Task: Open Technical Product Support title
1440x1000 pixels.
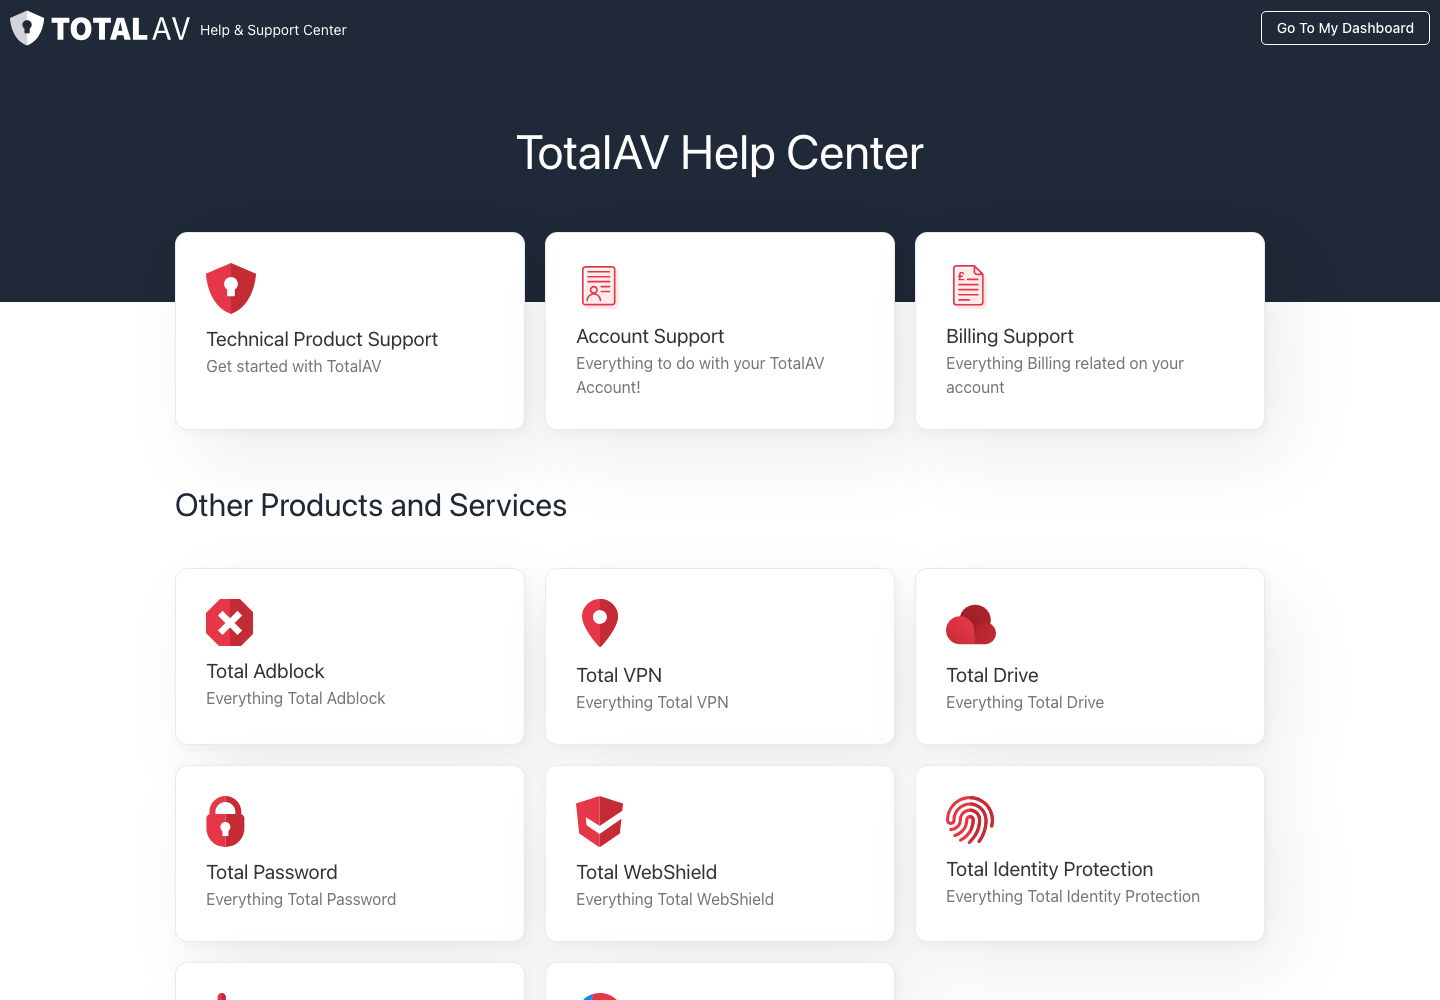Action: [322, 339]
